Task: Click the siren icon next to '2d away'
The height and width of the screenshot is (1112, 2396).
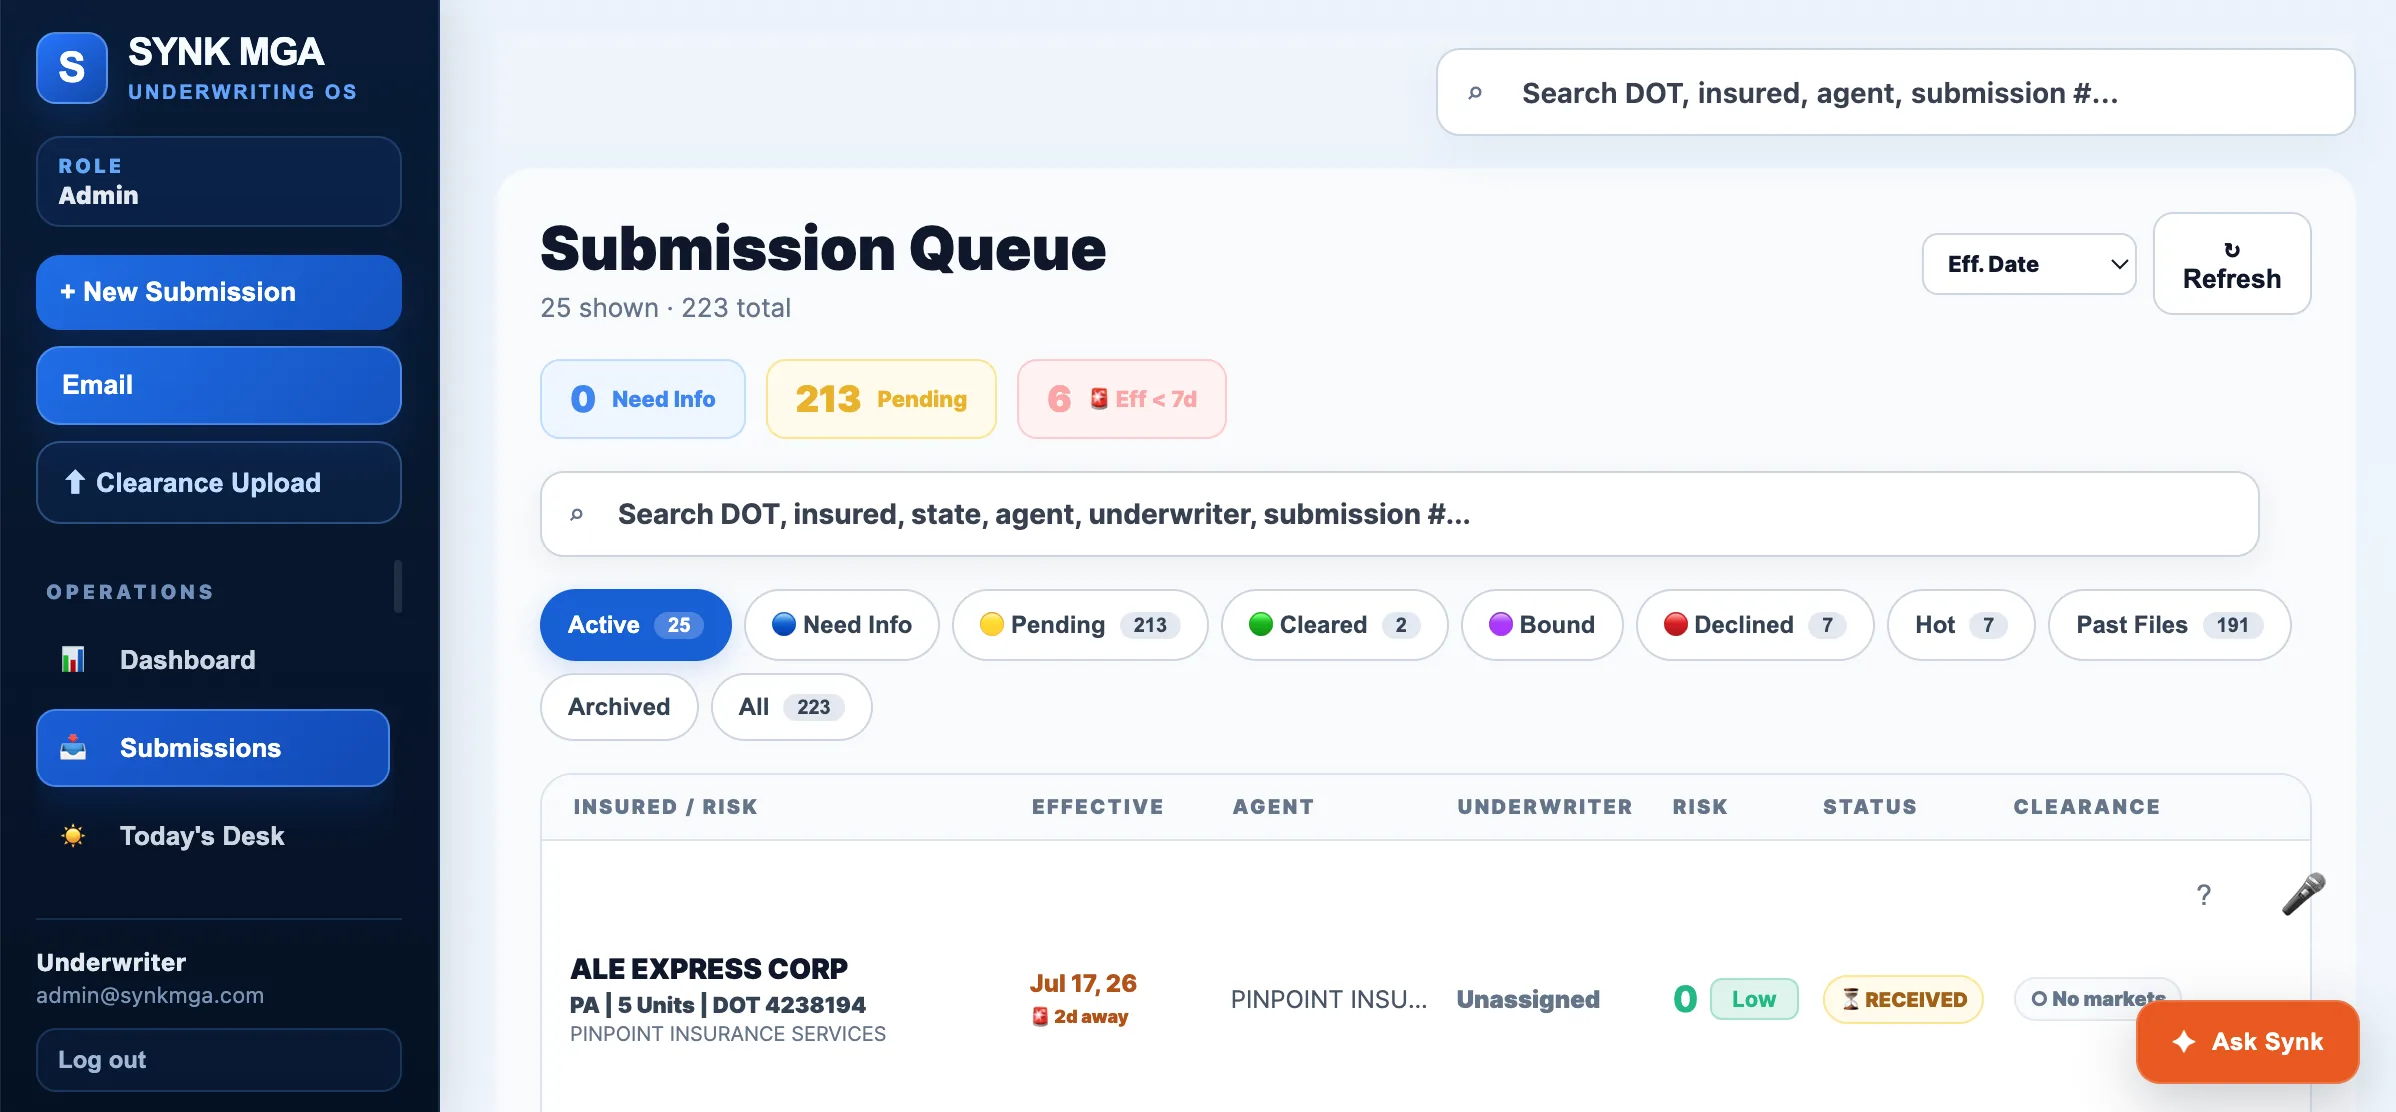Action: [1040, 1017]
